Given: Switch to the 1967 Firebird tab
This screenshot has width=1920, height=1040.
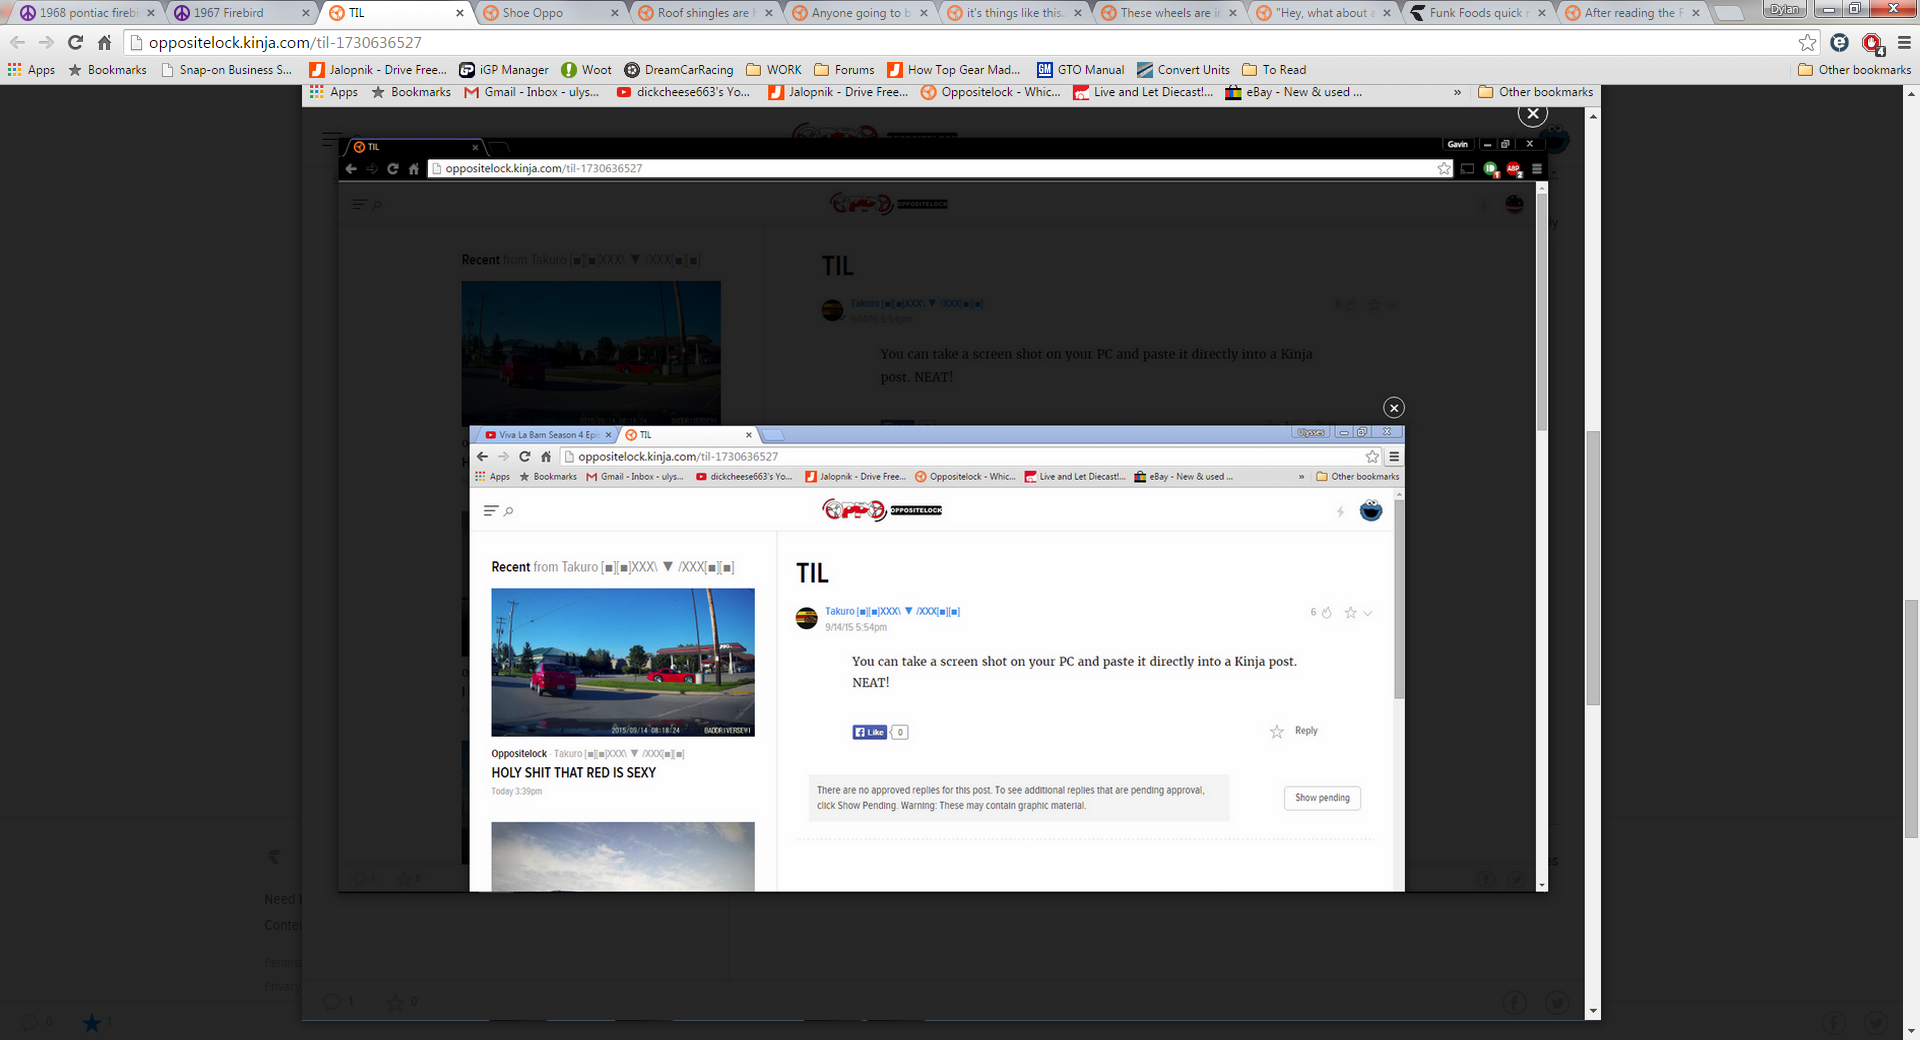Looking at the screenshot, I should click(x=241, y=13).
